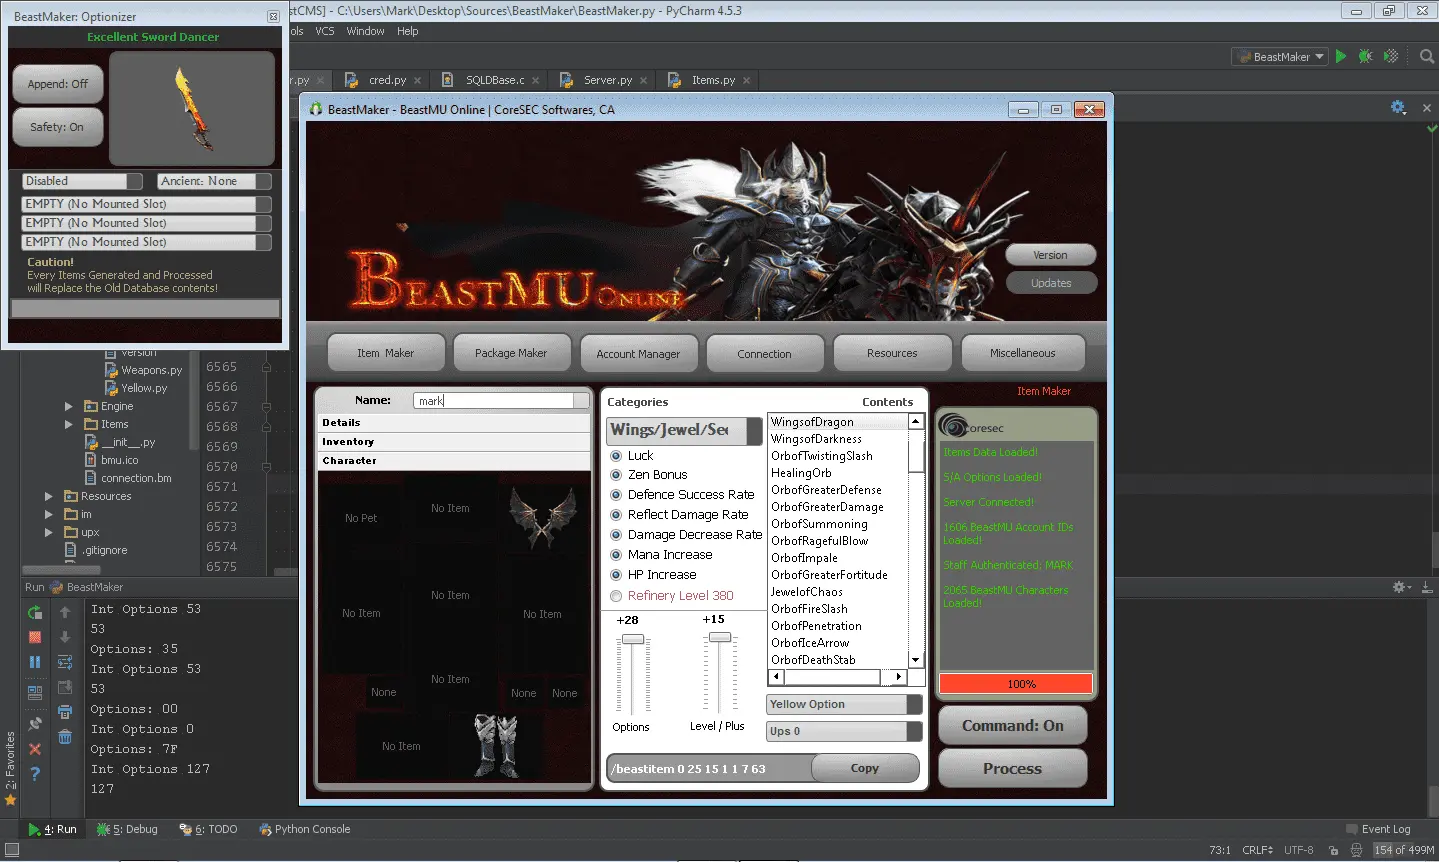Click the Debug bug icon in PyCharm toolbar
Image resolution: width=1439 pixels, height=862 pixels.
(1365, 56)
